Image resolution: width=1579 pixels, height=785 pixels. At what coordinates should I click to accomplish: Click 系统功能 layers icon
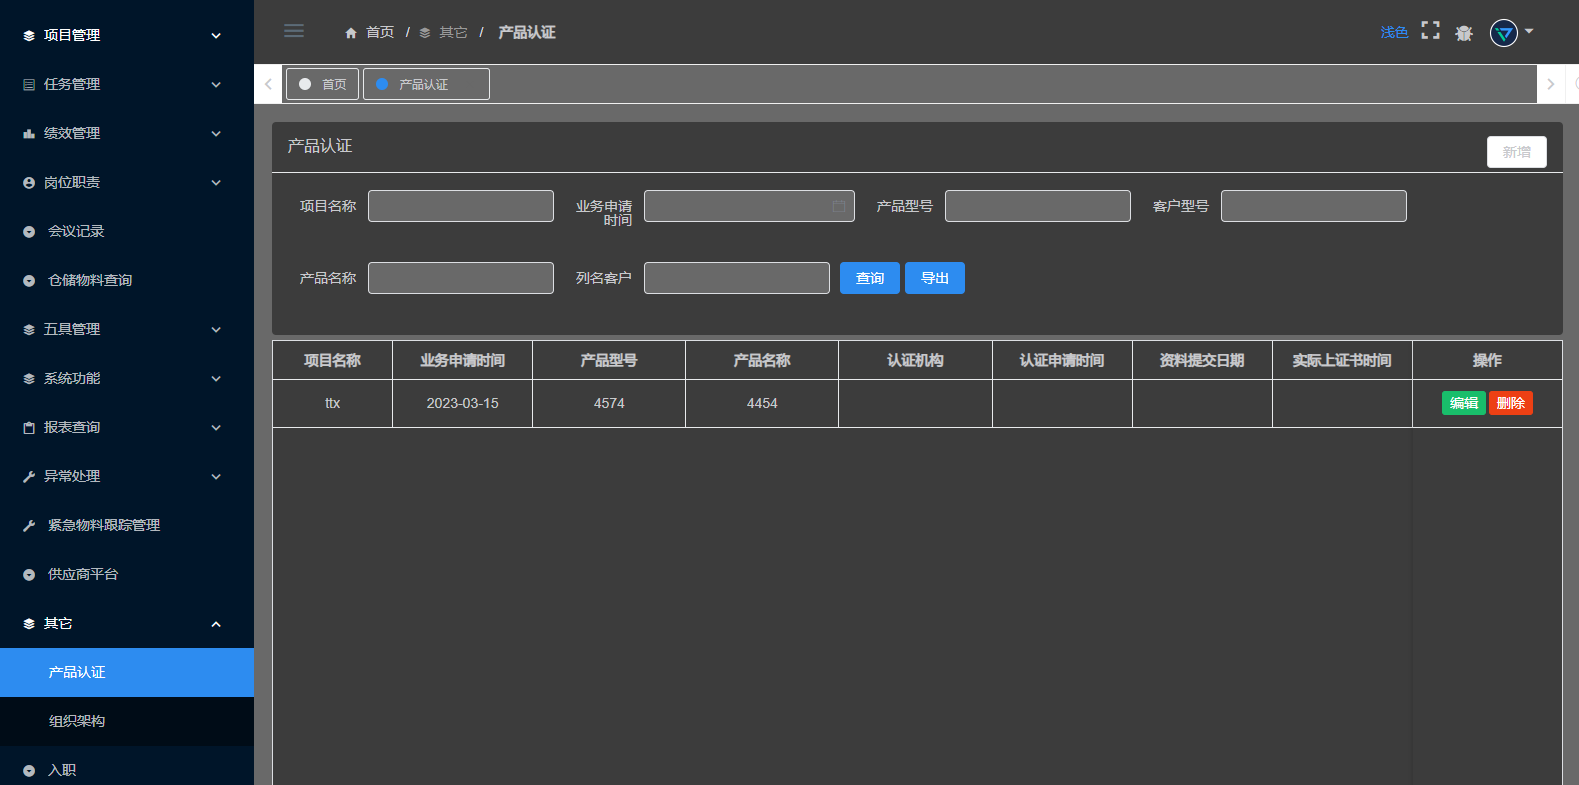(29, 379)
